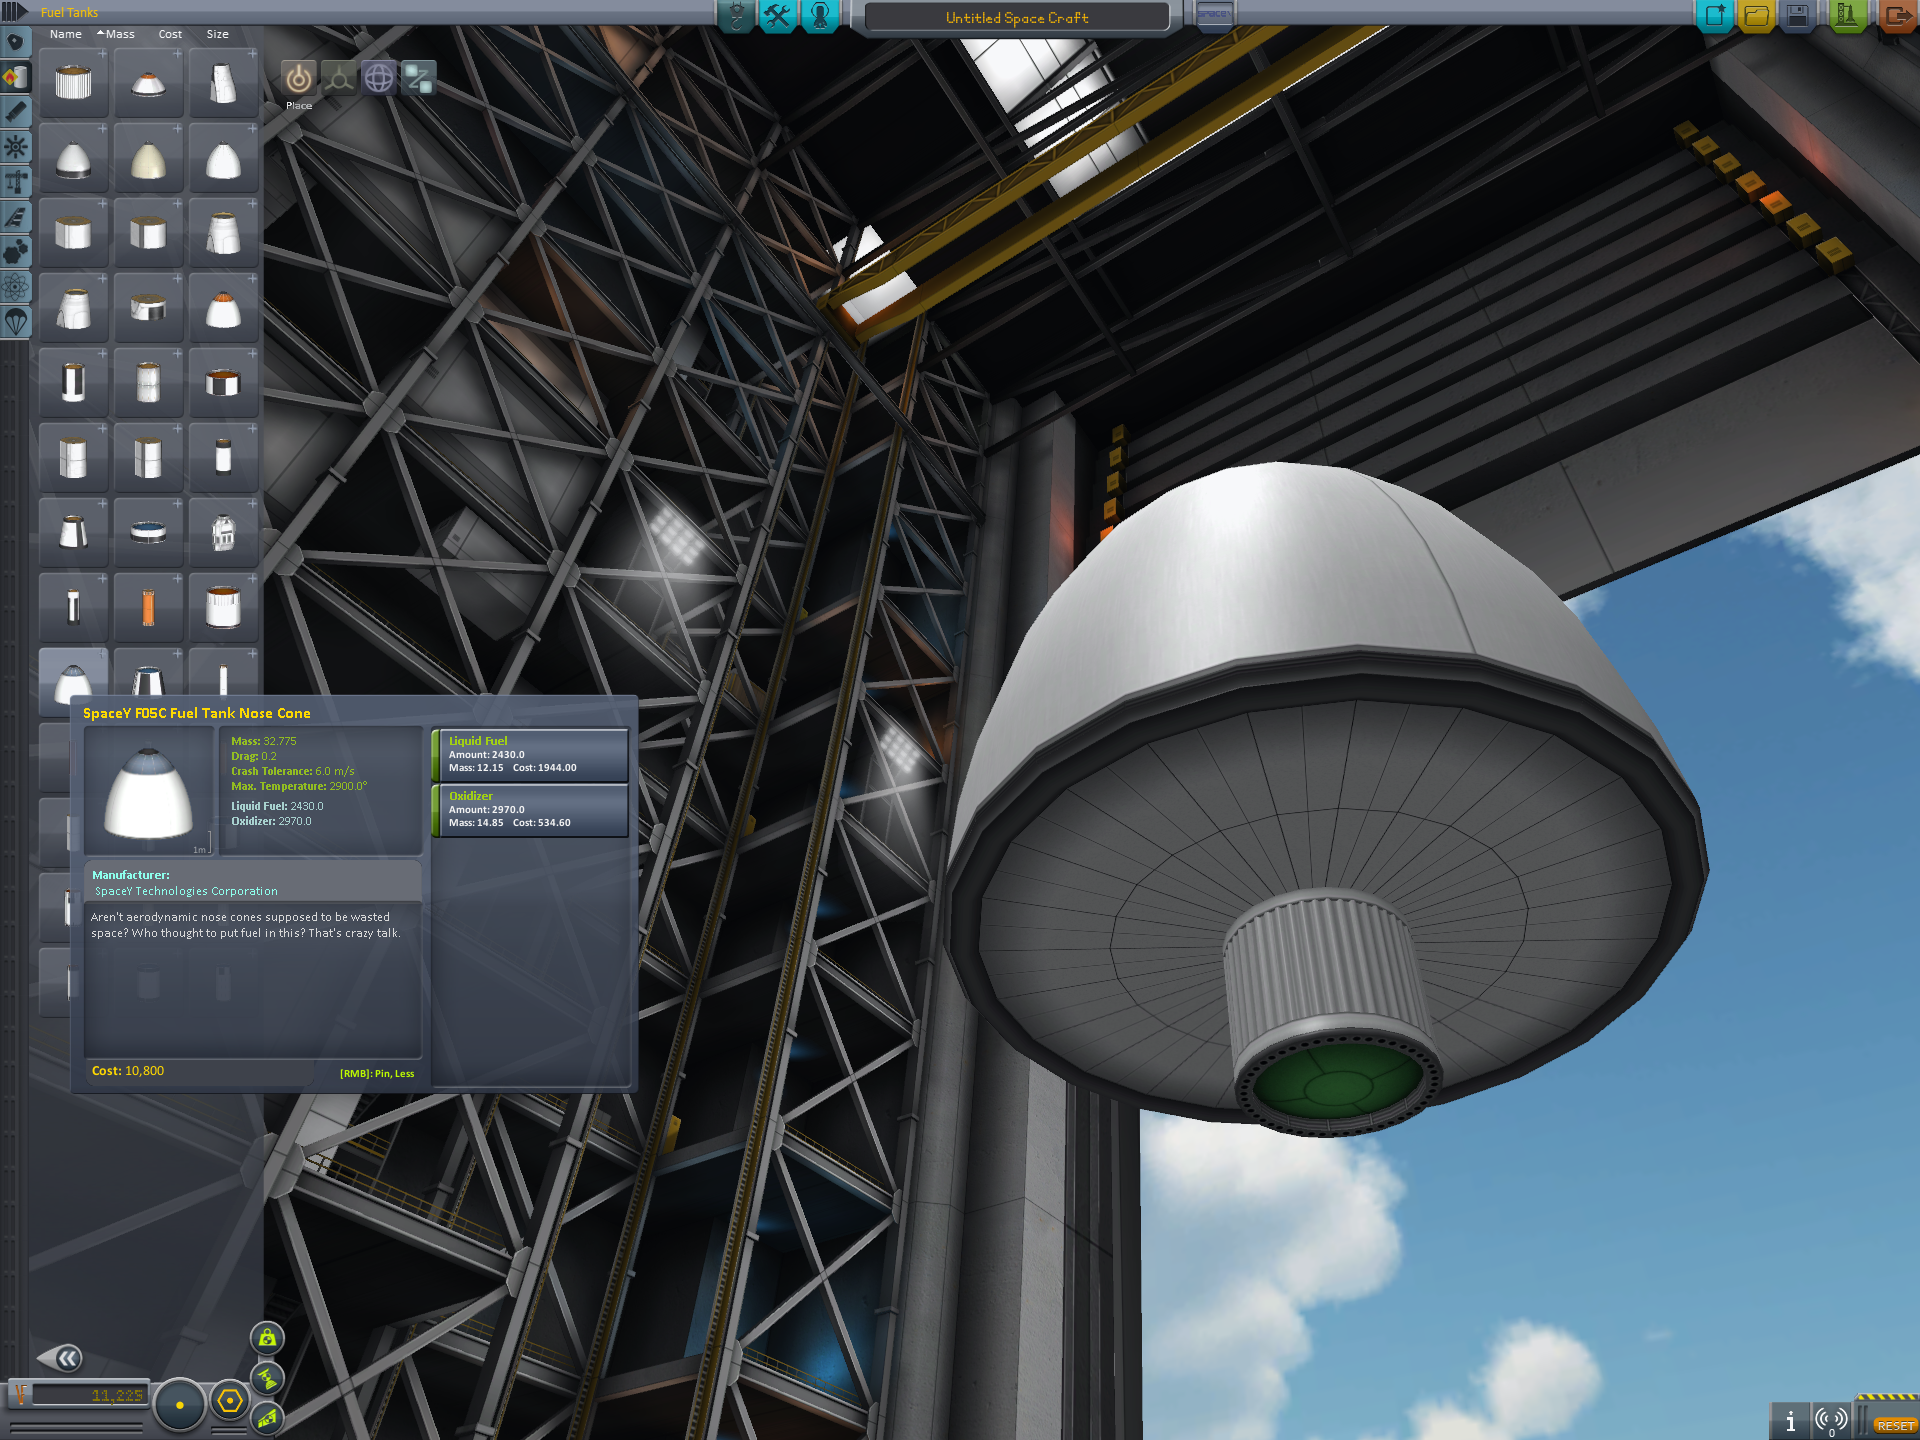Open the Pods parts category
The image size is (1920, 1440).
pos(15,43)
